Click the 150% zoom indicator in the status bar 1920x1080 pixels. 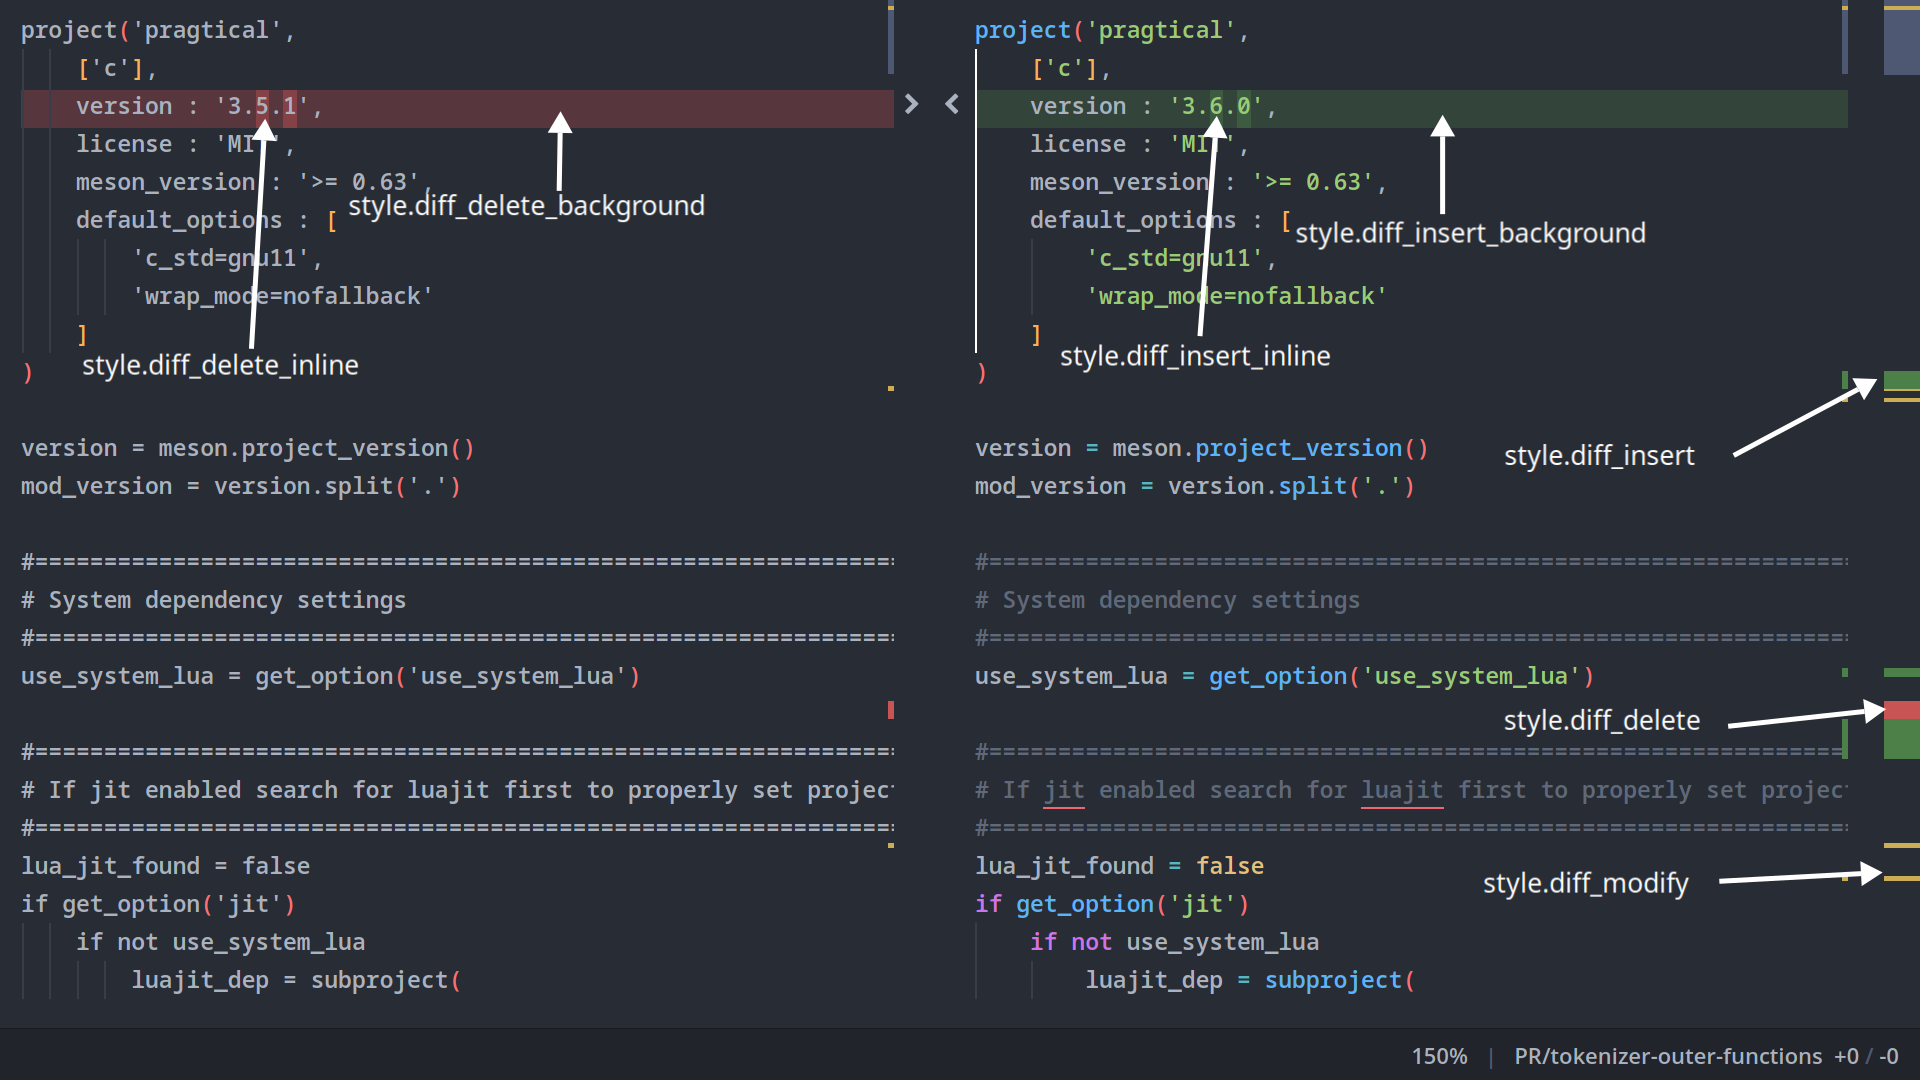1439,1056
